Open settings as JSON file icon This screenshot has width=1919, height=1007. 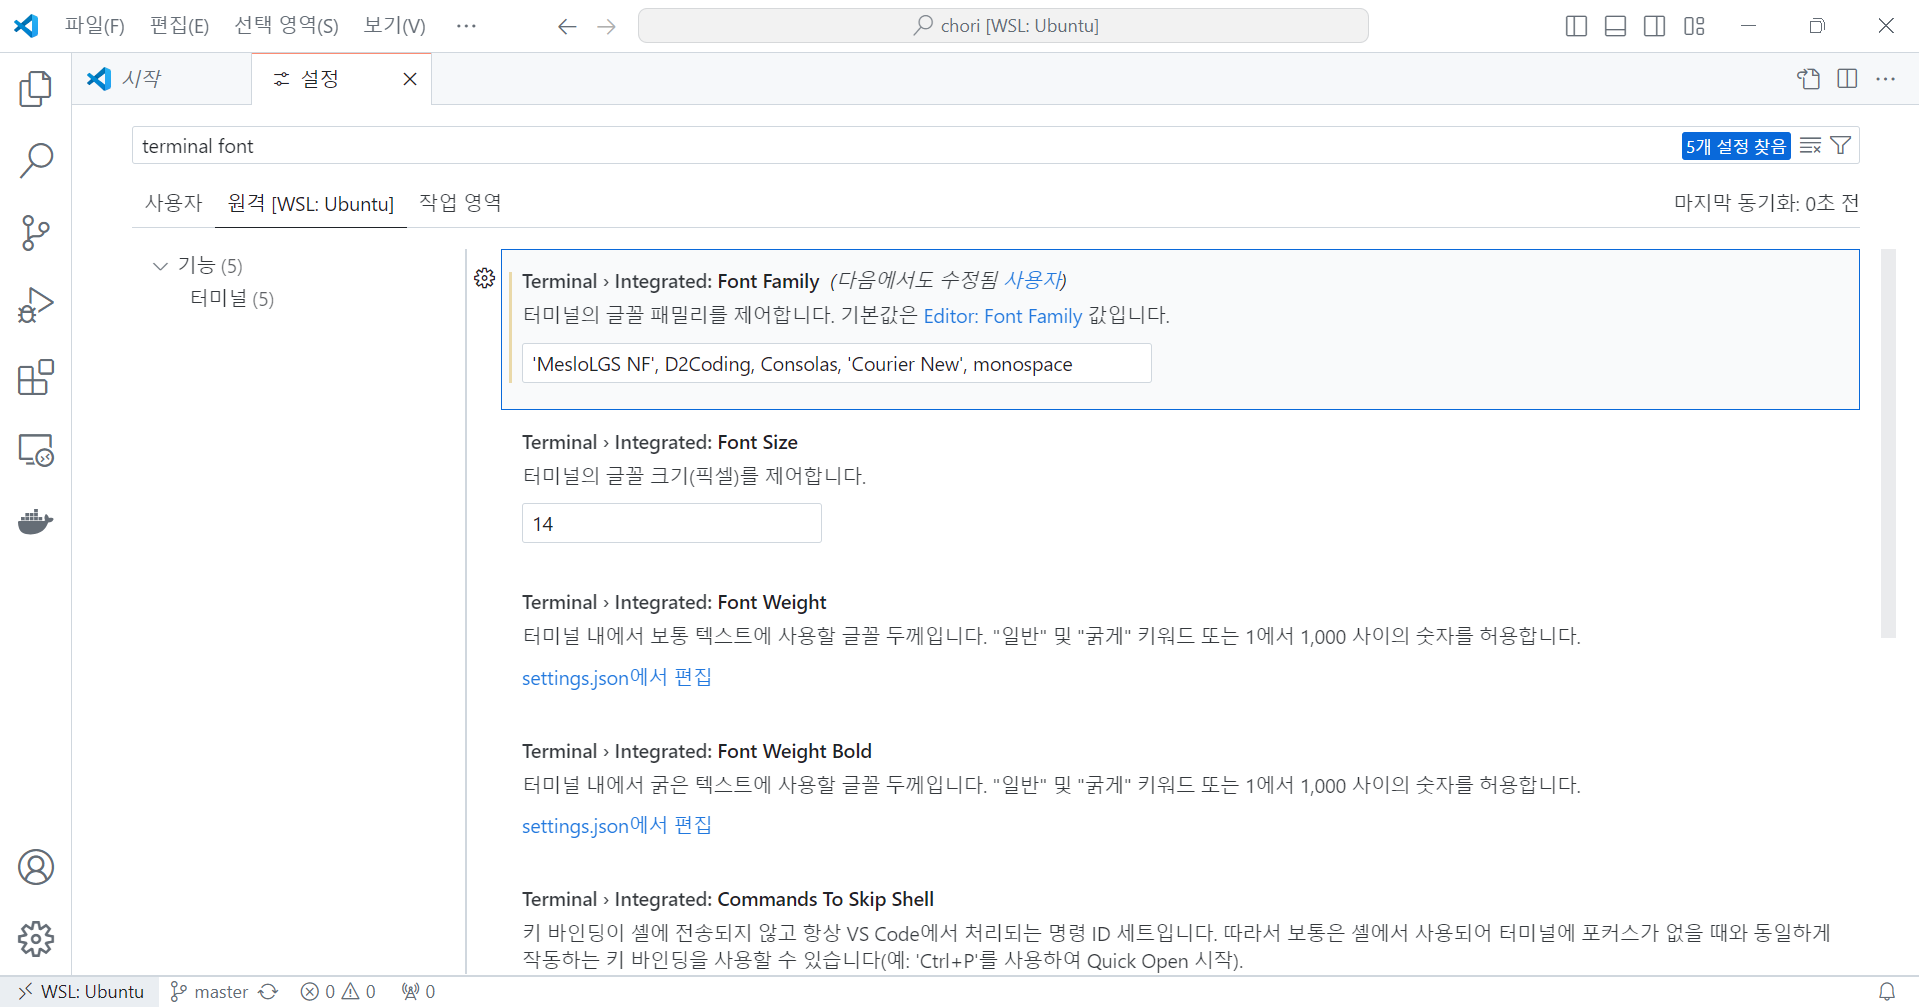pos(1808,79)
